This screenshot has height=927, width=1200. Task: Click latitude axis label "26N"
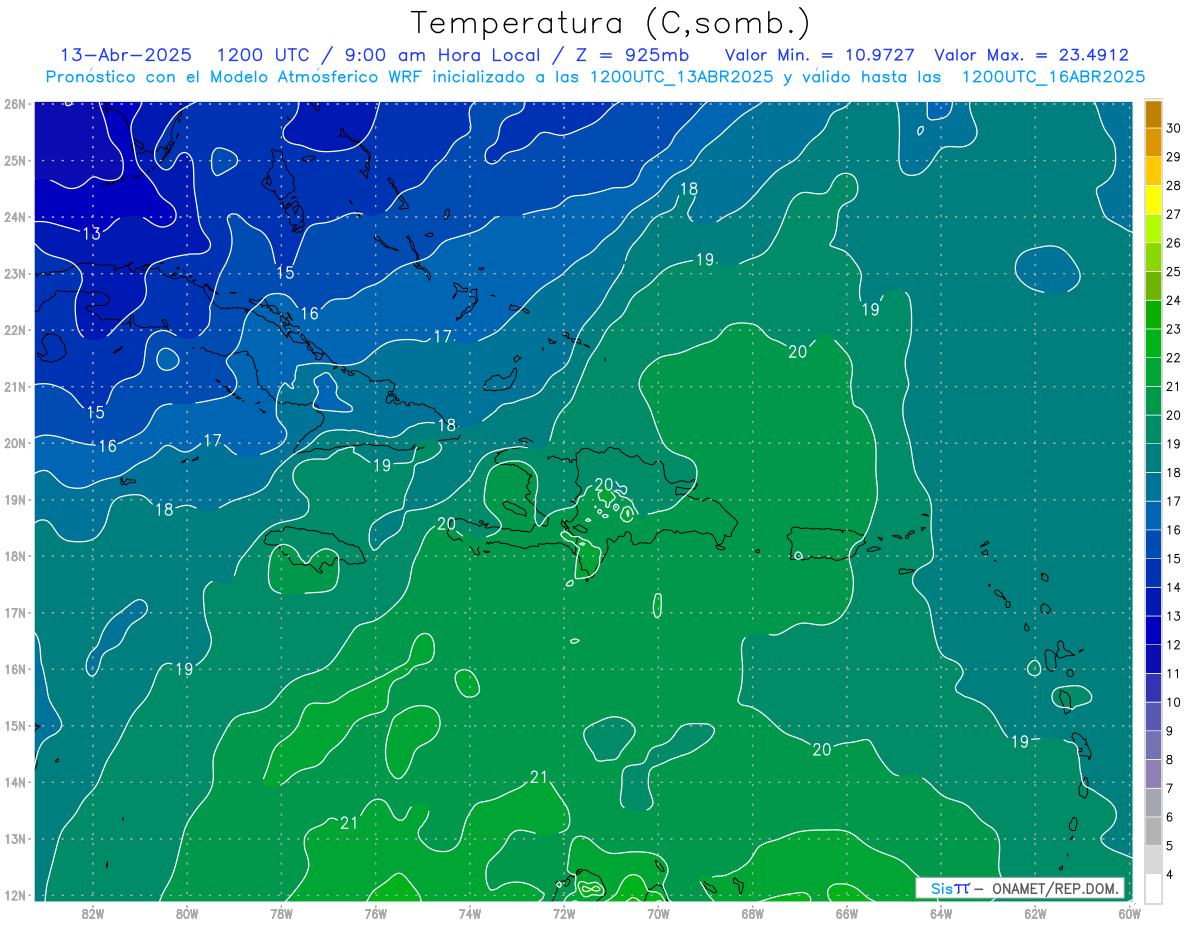click(x=14, y=104)
